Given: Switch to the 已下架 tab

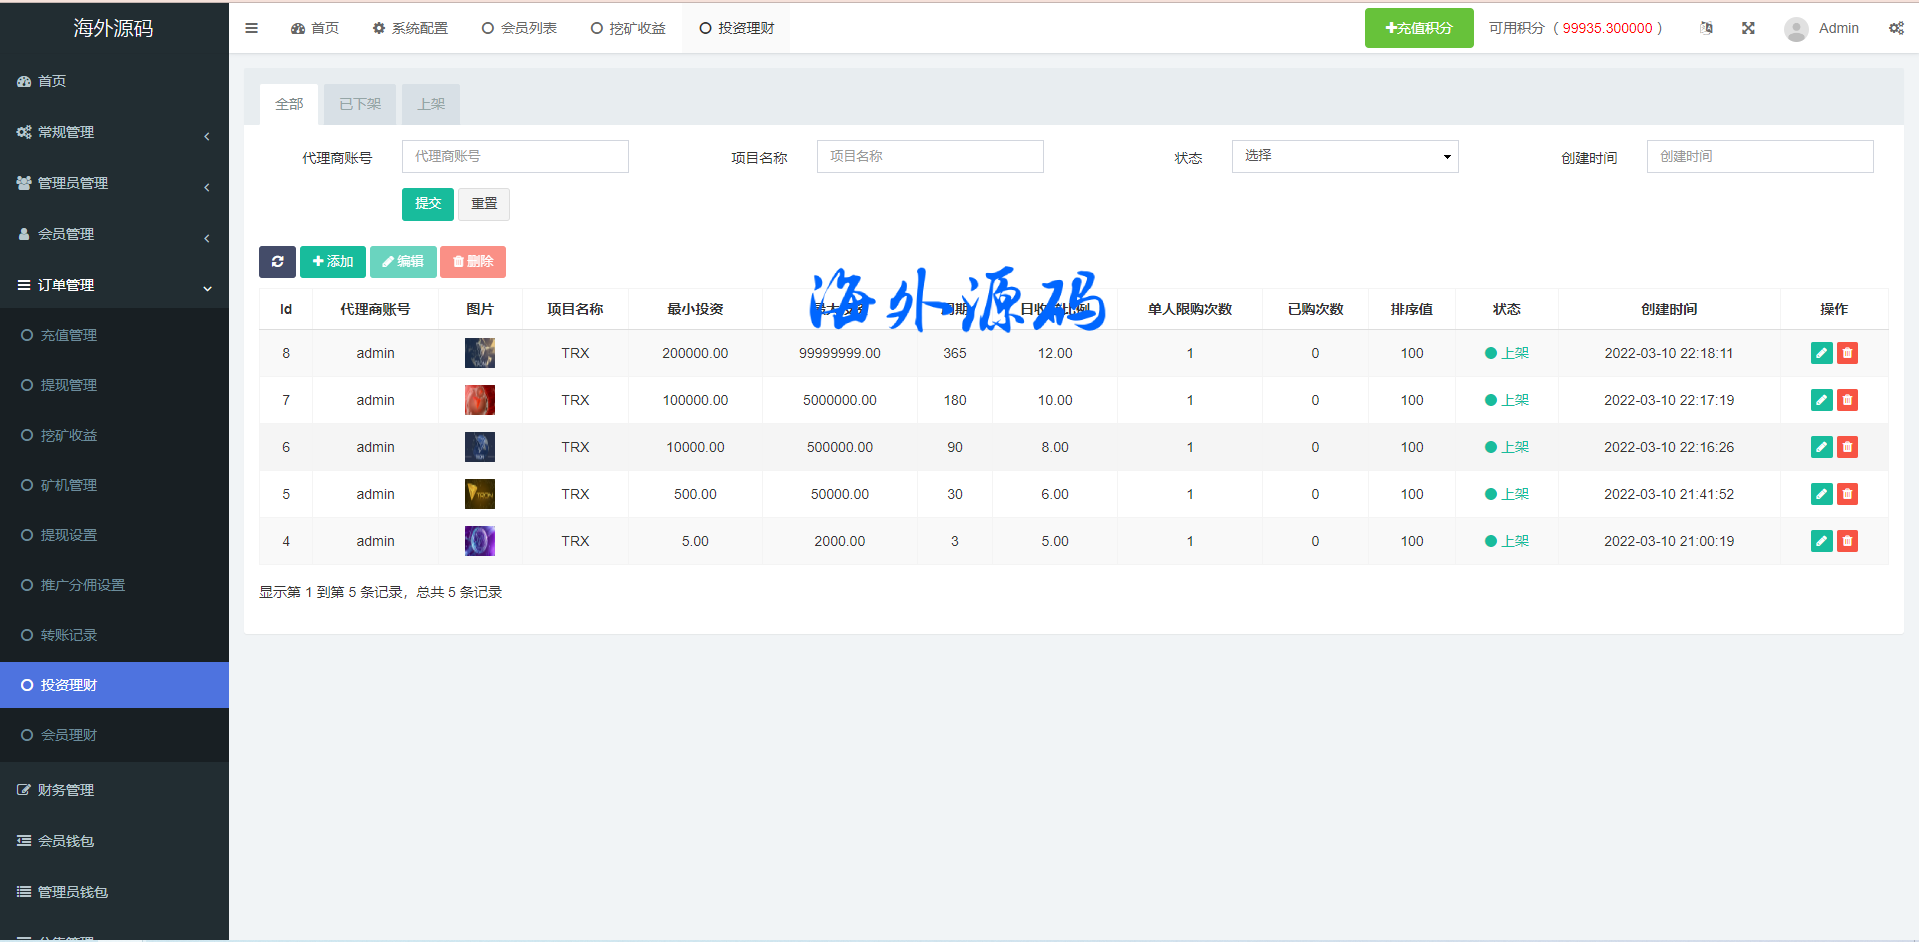Looking at the screenshot, I should [360, 104].
